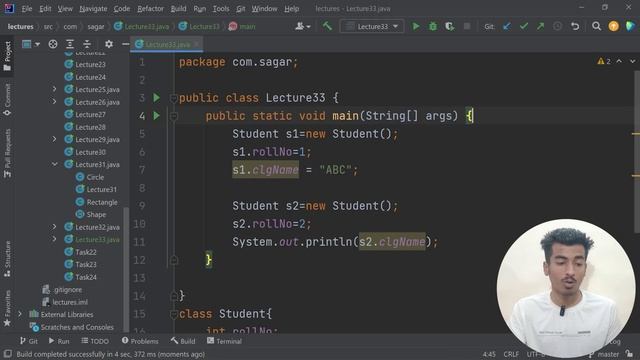
Task: Go to next highlighted error arrow
Action: tap(632, 61)
